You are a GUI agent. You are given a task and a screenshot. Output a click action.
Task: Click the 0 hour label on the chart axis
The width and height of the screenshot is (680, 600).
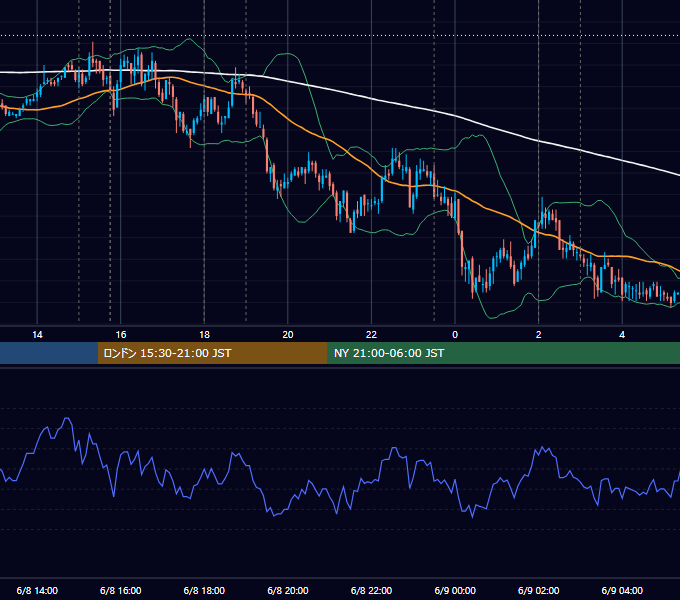pyautogui.click(x=455, y=335)
